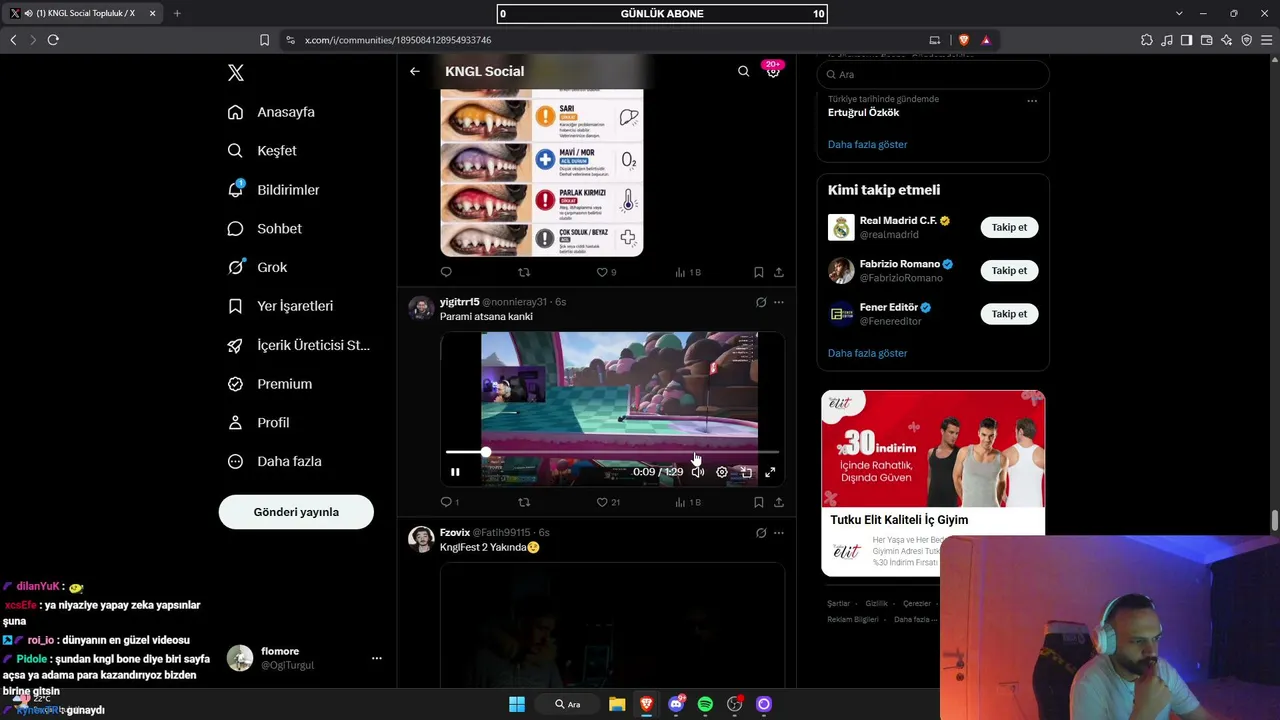Image resolution: width=1280 pixels, height=720 pixels.
Task: Pause the playing video
Action: click(x=455, y=472)
